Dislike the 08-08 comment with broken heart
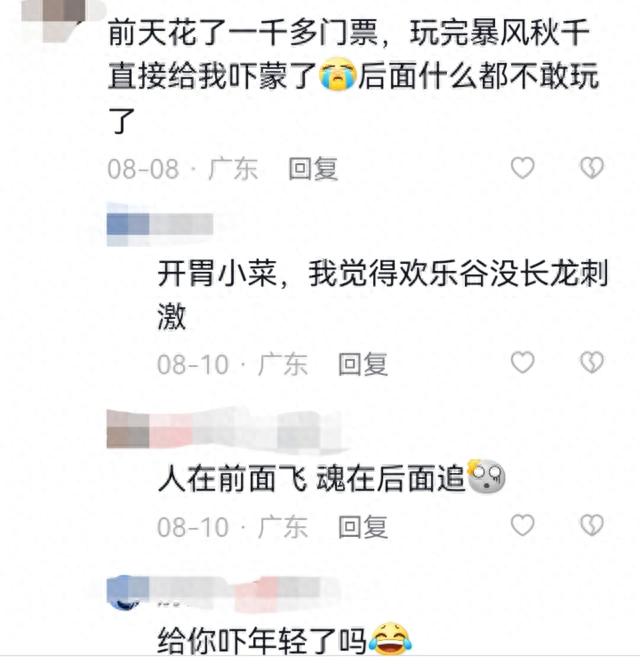This screenshot has height=664, width=640. coord(592,168)
